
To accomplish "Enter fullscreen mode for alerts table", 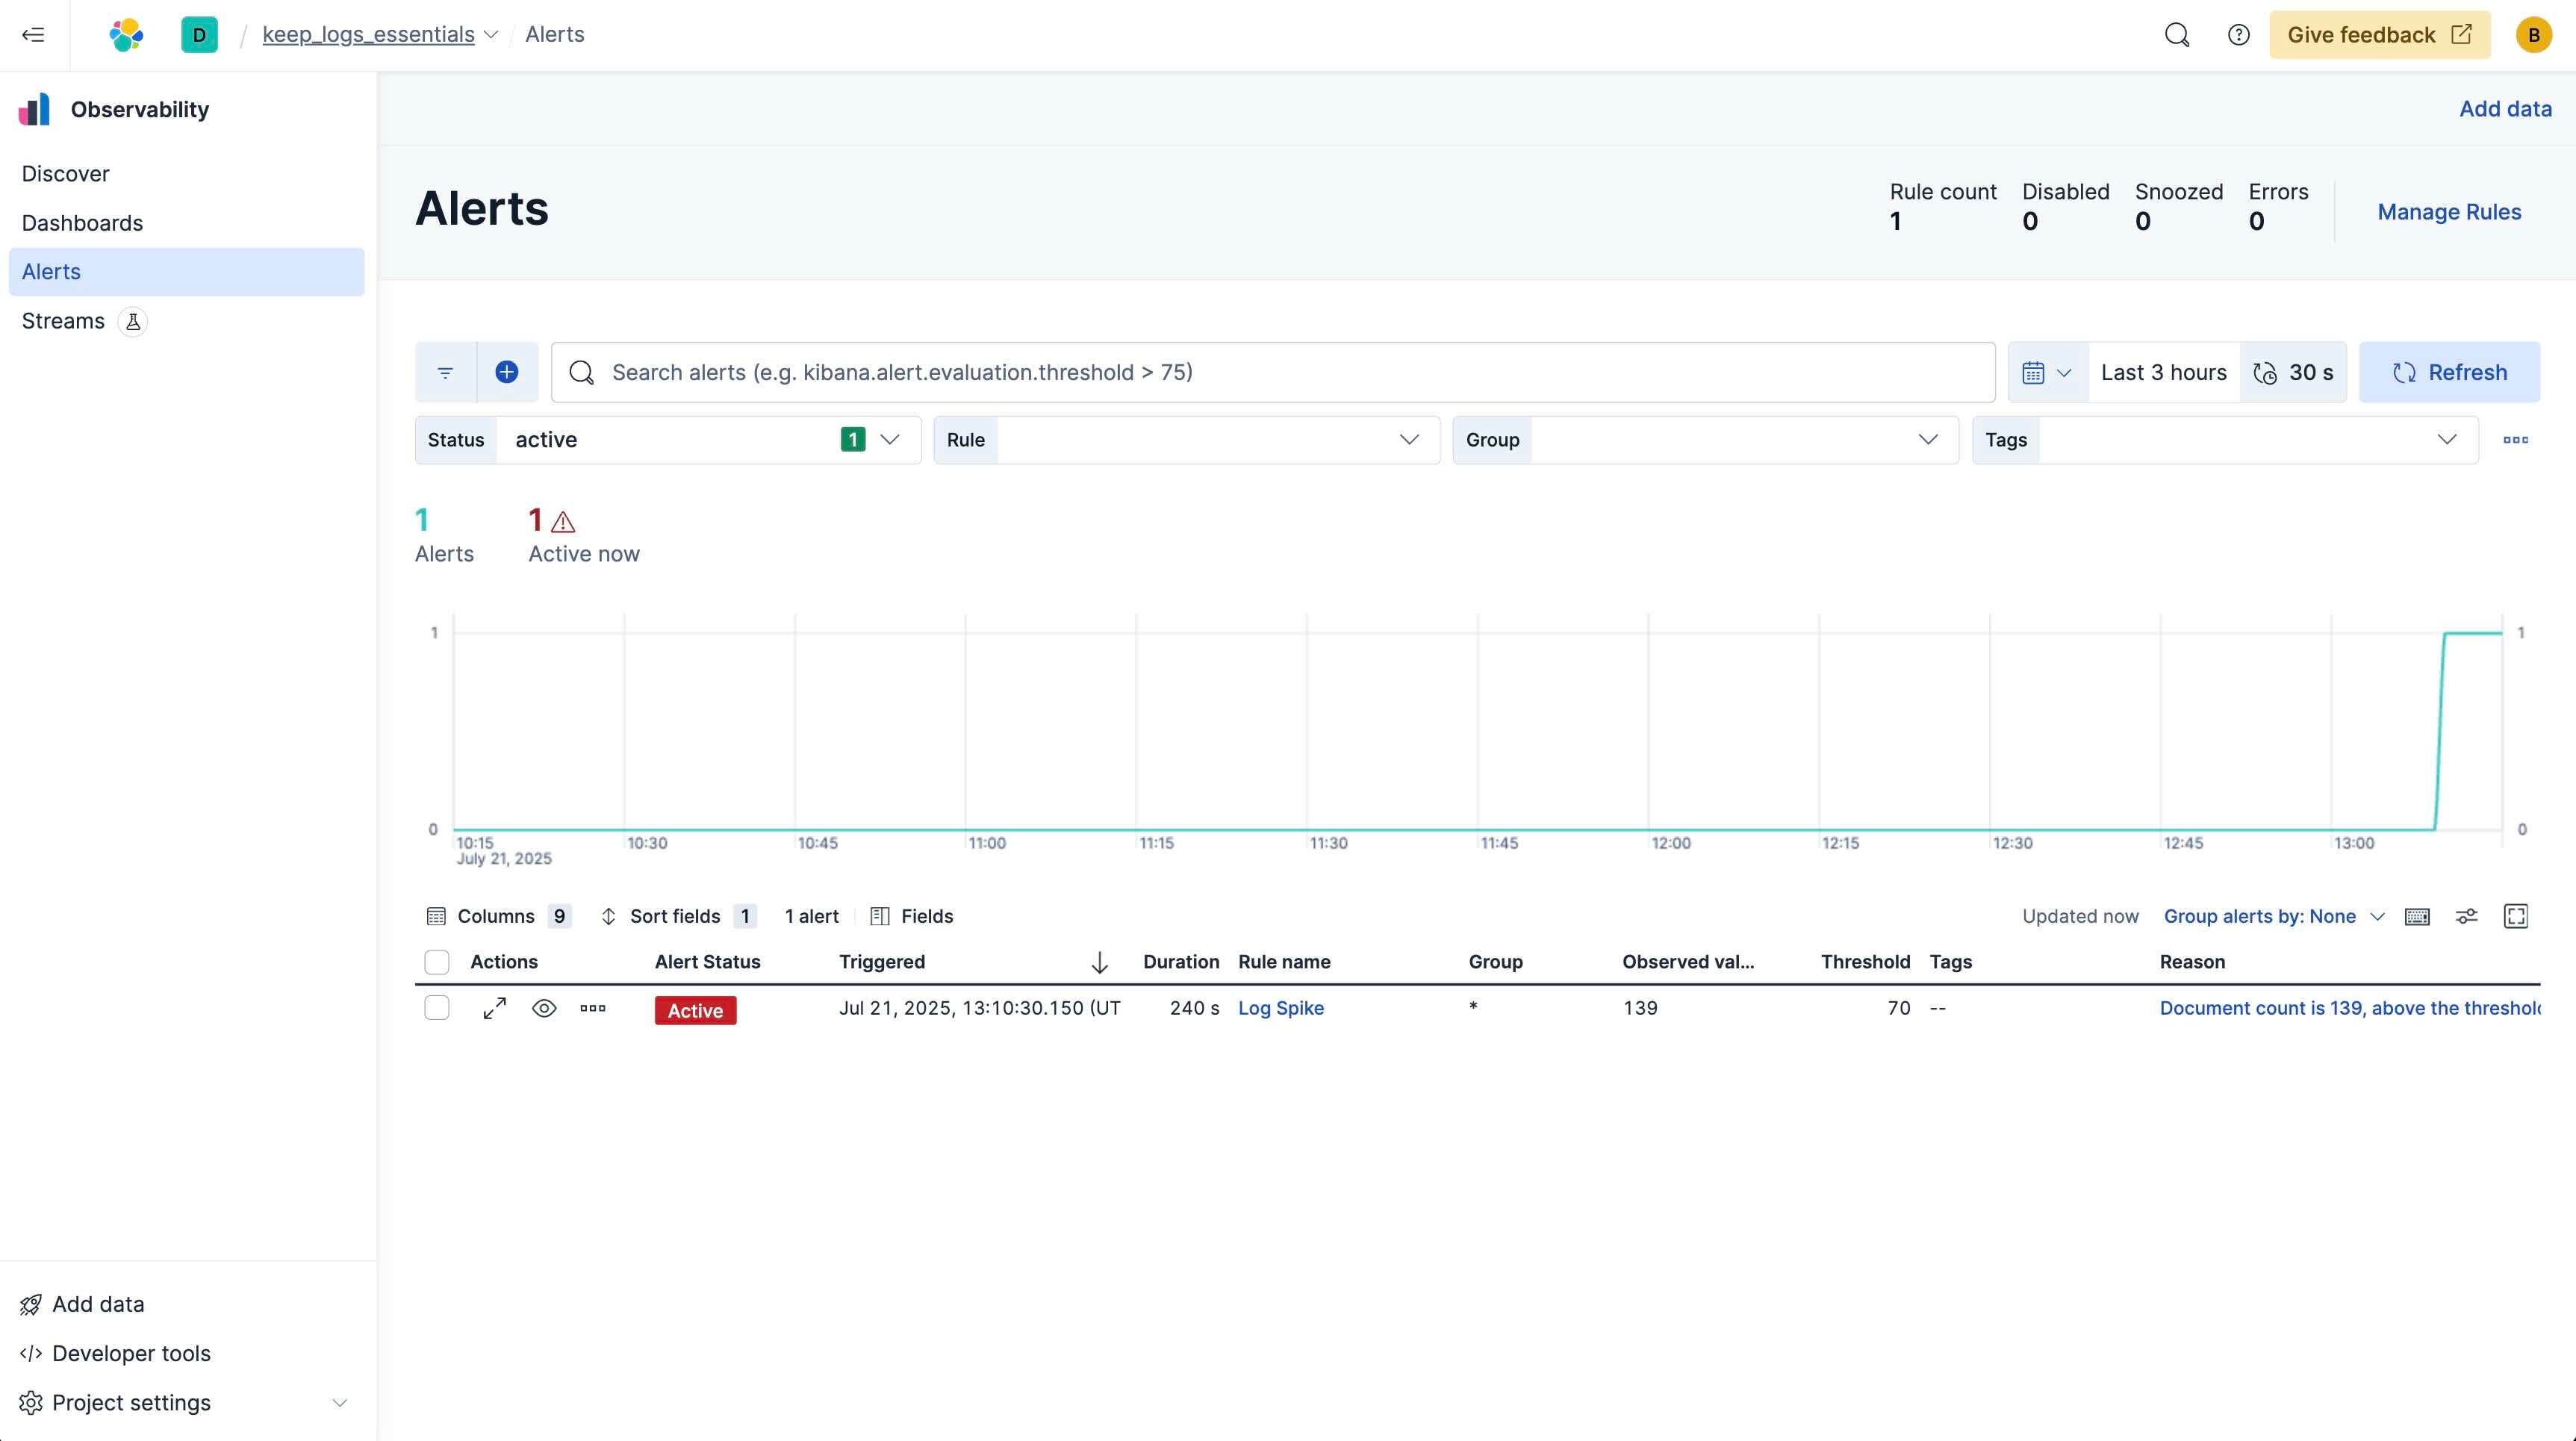I will (x=2515, y=916).
